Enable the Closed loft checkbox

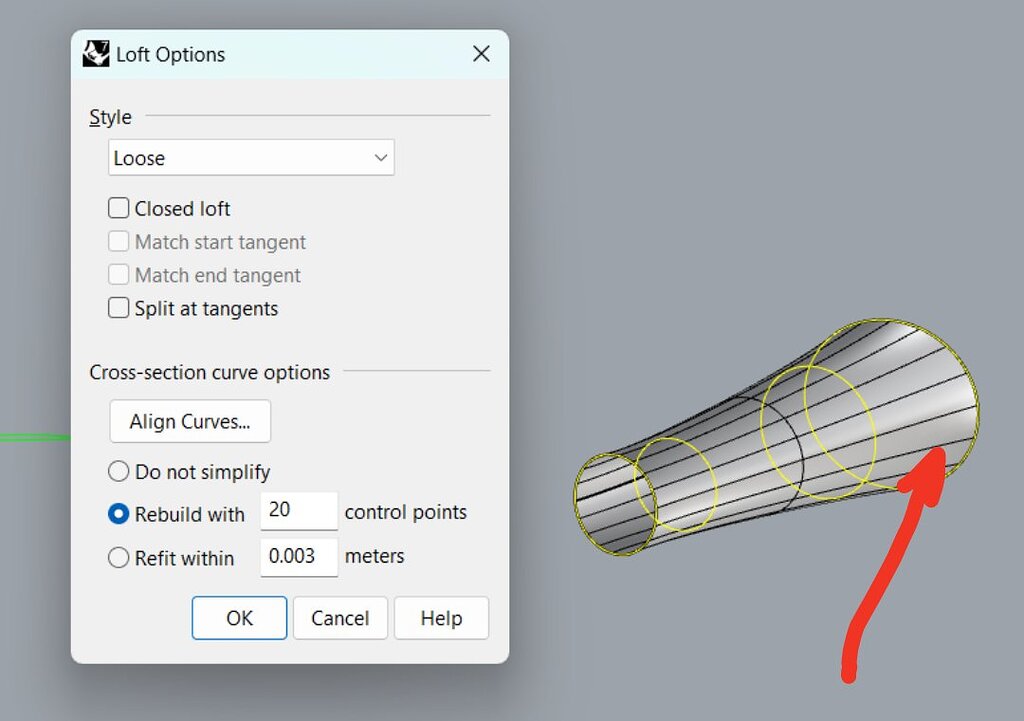(118, 208)
